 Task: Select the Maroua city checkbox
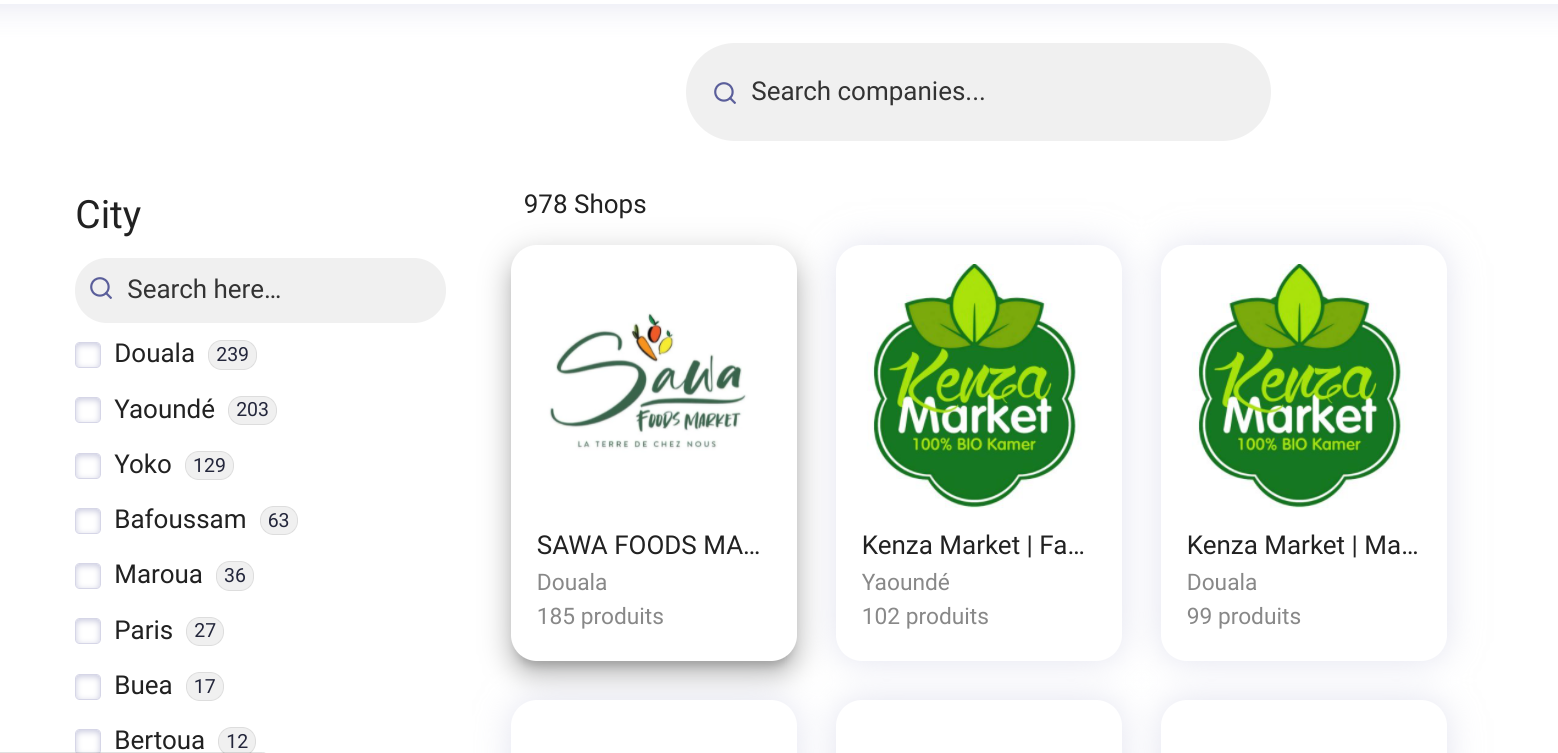point(88,576)
